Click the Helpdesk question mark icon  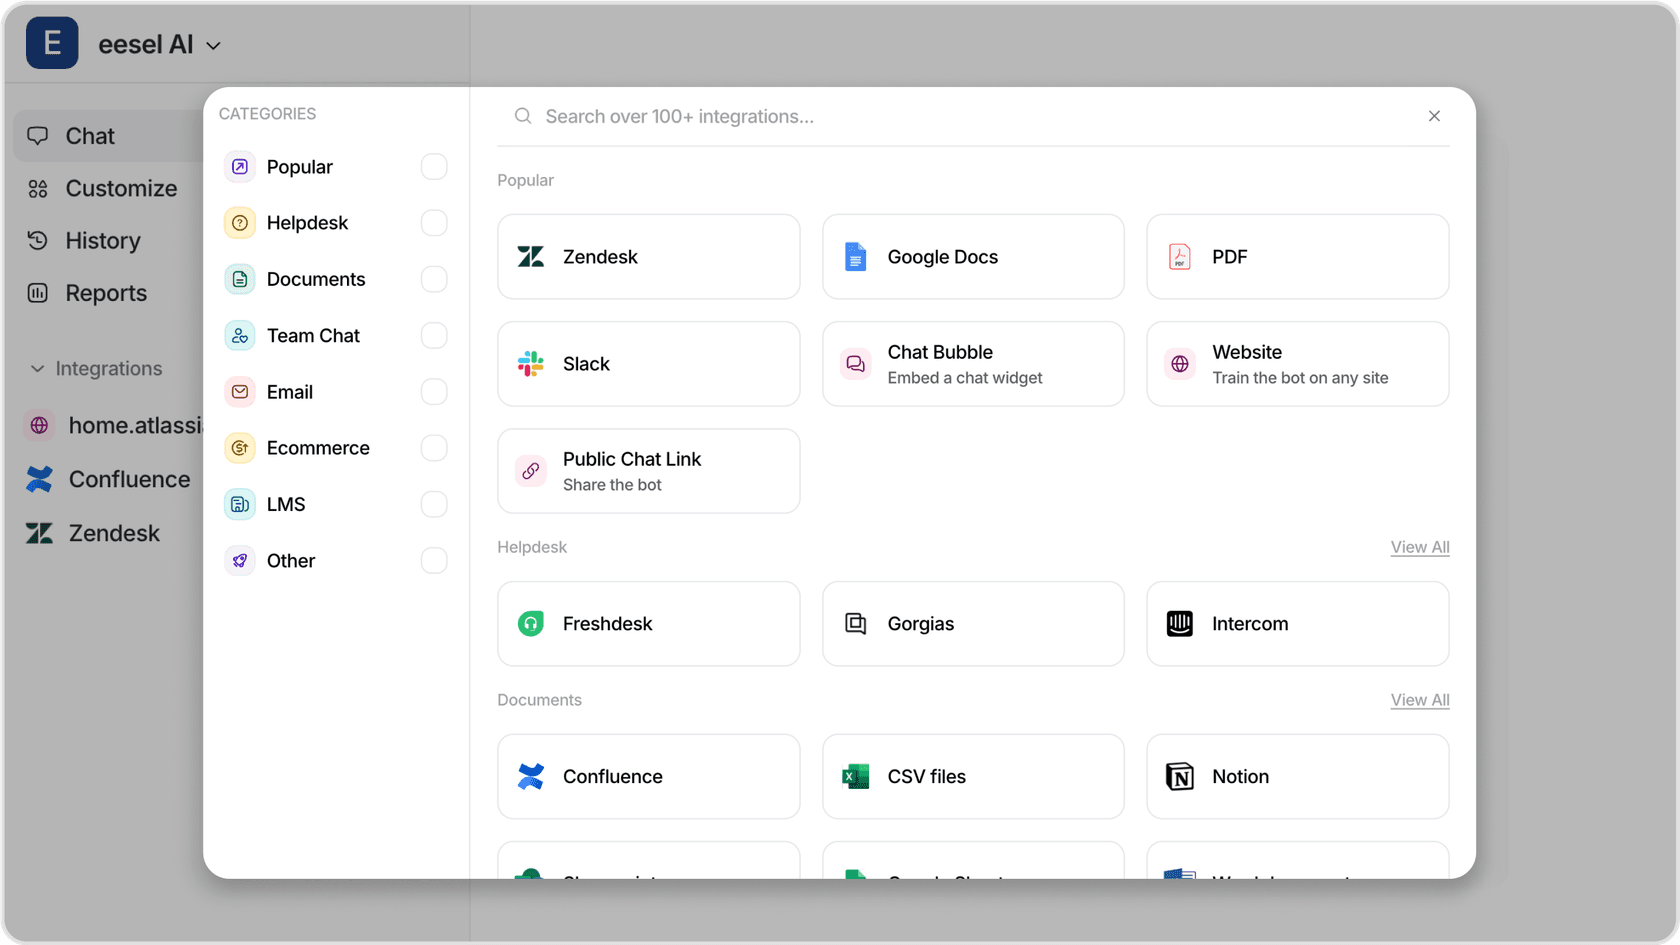point(240,223)
